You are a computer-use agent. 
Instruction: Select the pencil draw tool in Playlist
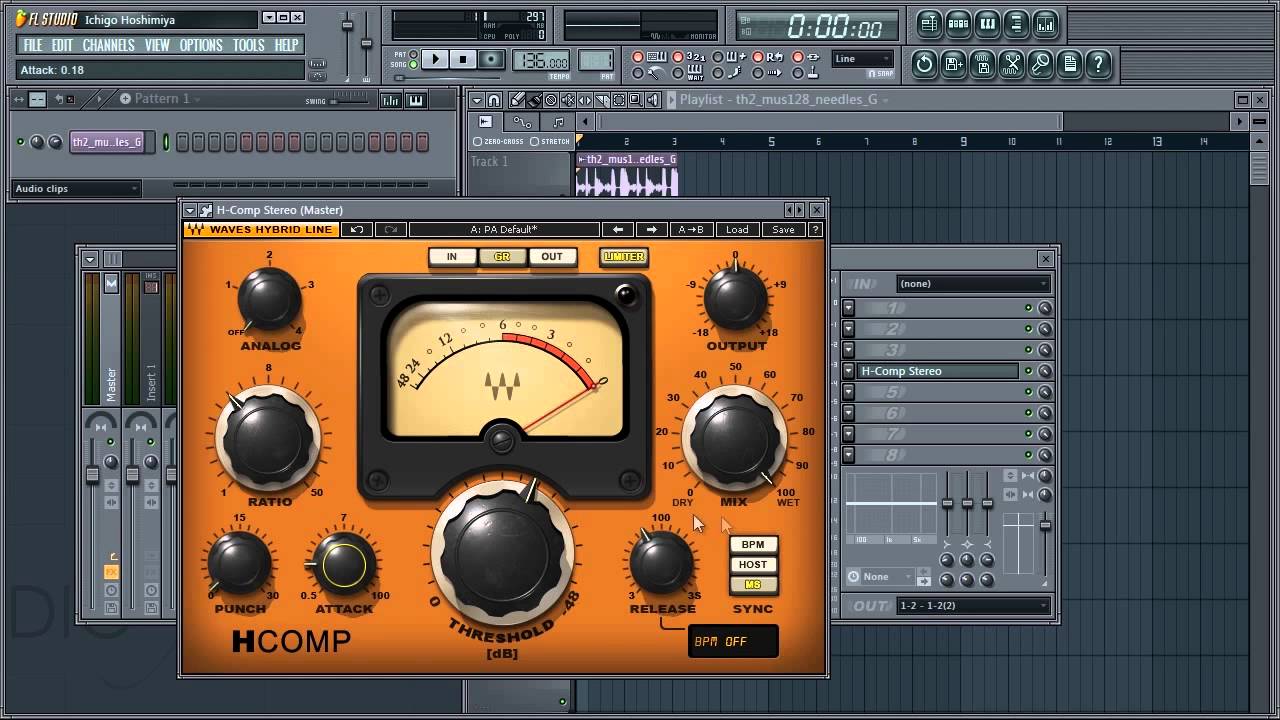tap(517, 100)
